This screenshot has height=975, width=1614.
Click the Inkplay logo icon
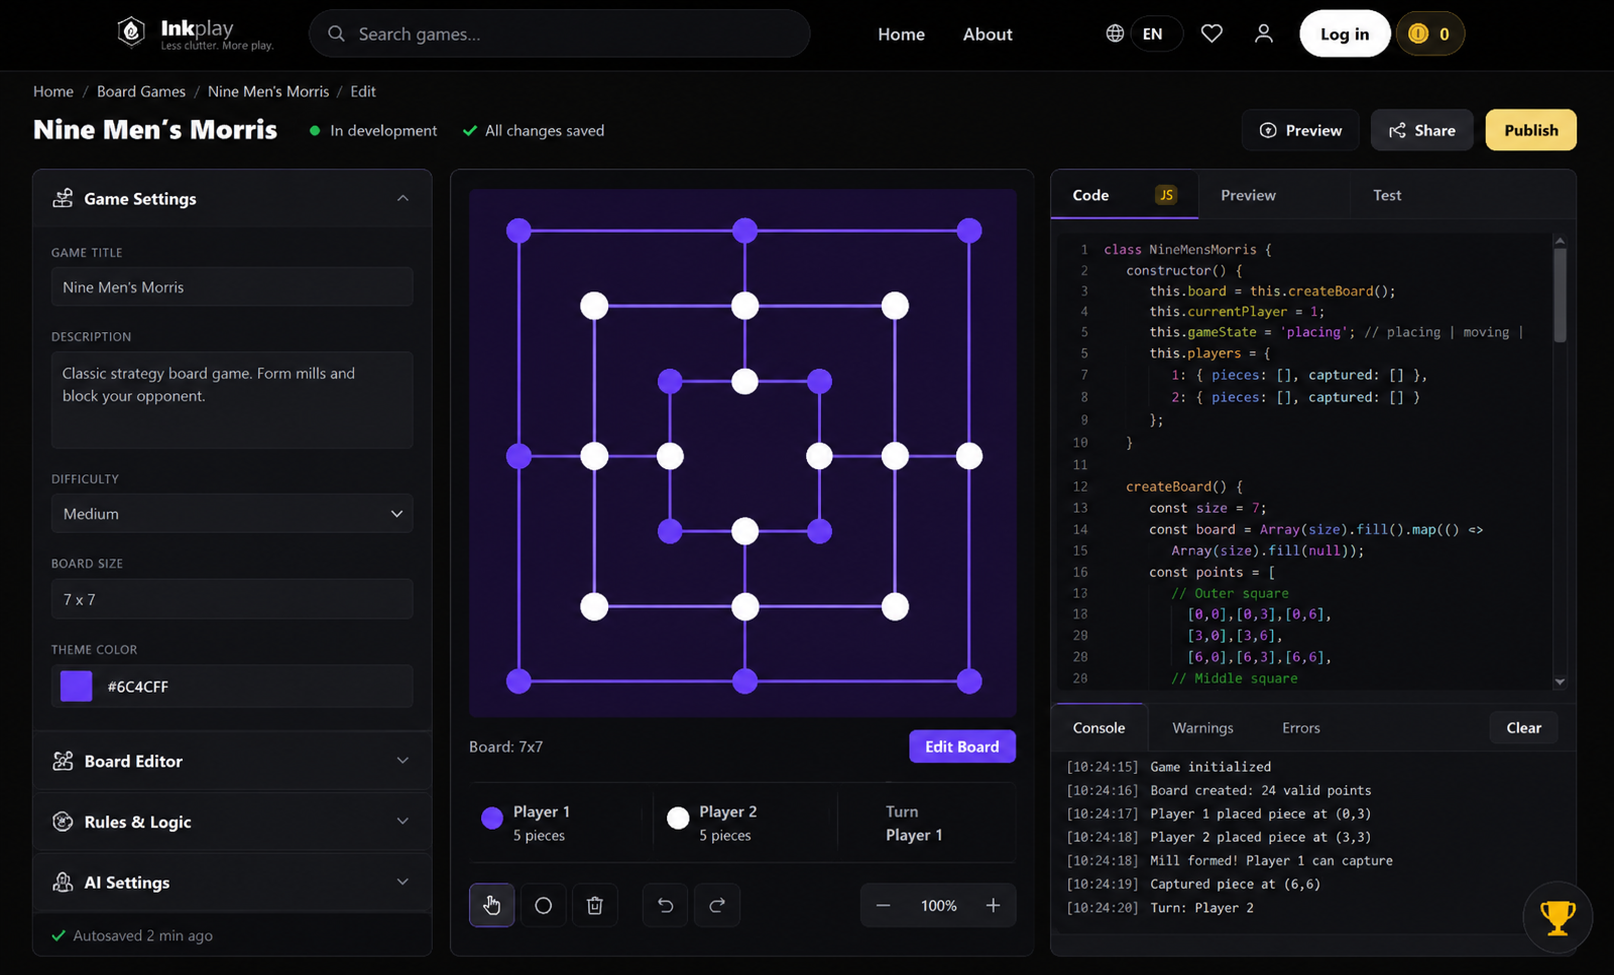pos(131,33)
